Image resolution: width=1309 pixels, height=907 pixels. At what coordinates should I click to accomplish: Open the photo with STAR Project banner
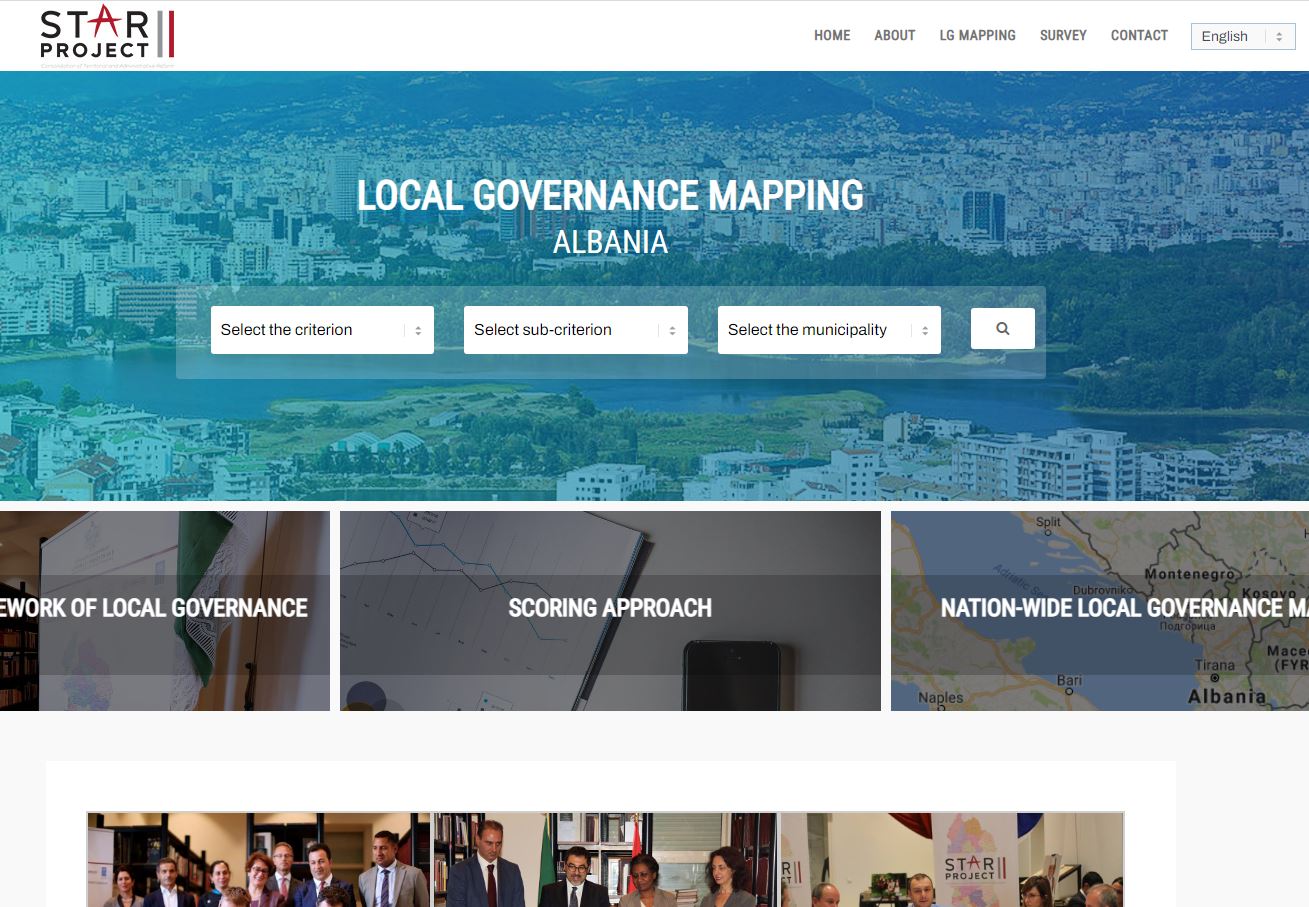(x=952, y=860)
